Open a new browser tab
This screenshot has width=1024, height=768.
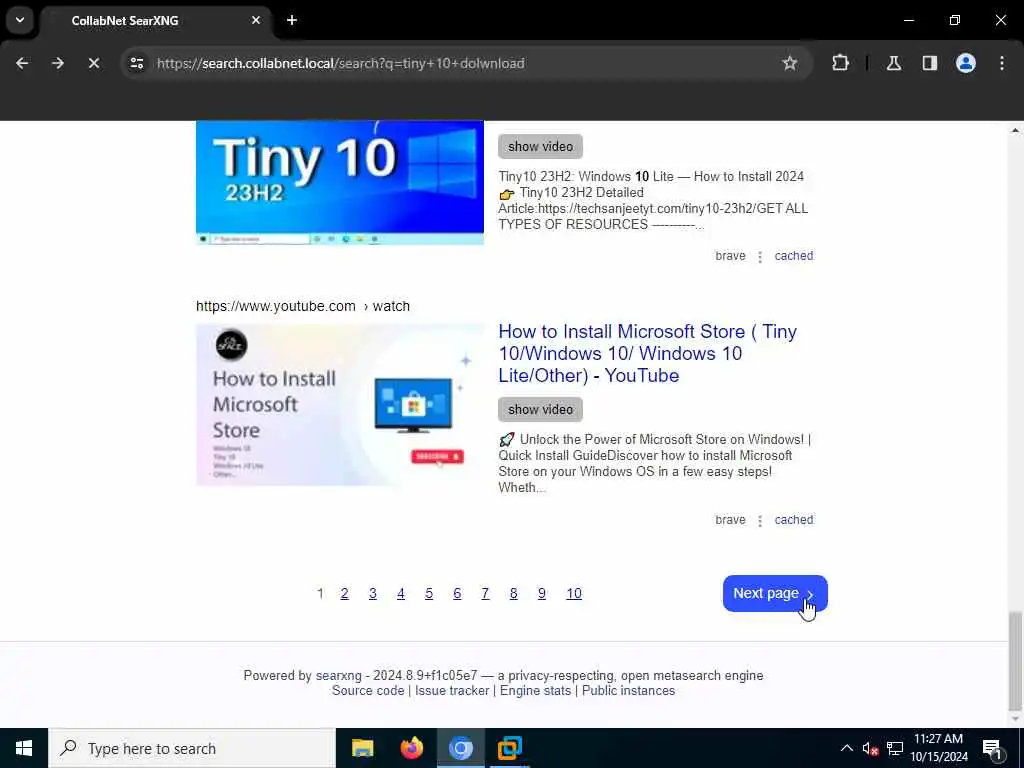click(x=292, y=20)
